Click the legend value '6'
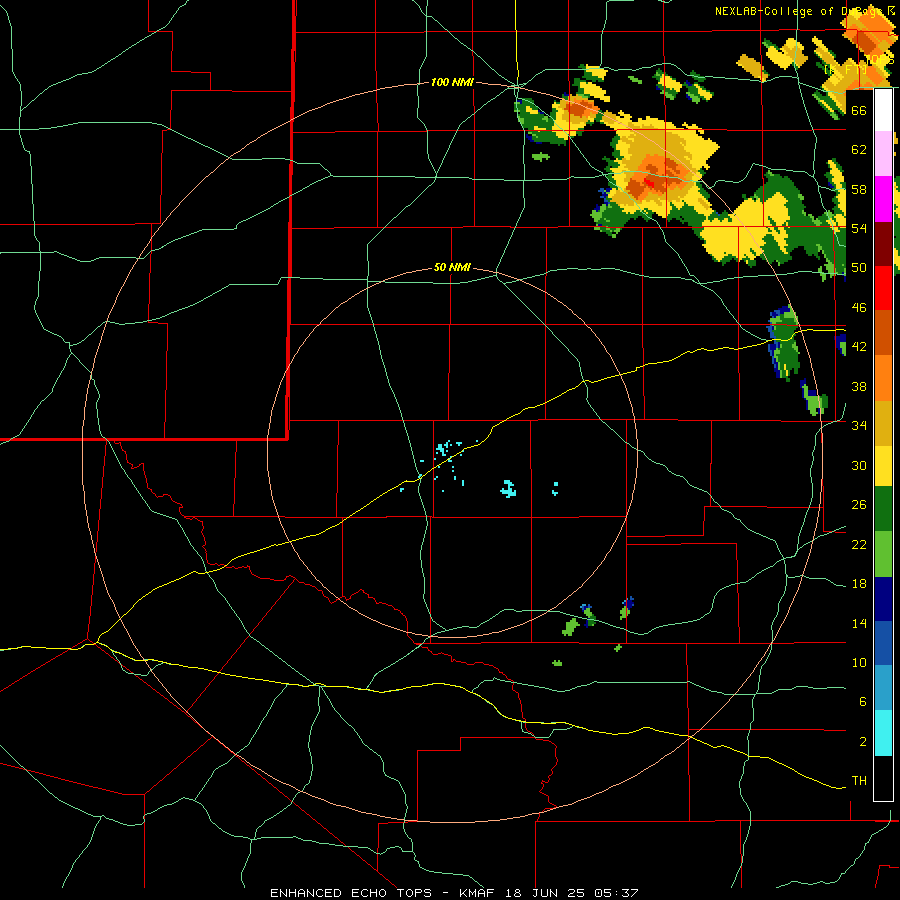Image resolution: width=900 pixels, height=900 pixels. click(862, 702)
